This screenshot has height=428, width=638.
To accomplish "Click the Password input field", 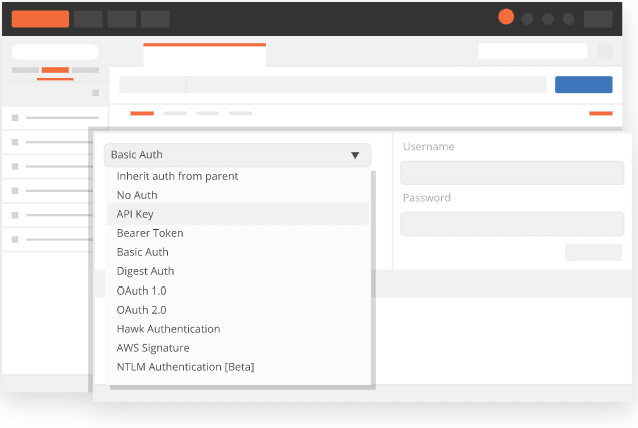I will 512,224.
